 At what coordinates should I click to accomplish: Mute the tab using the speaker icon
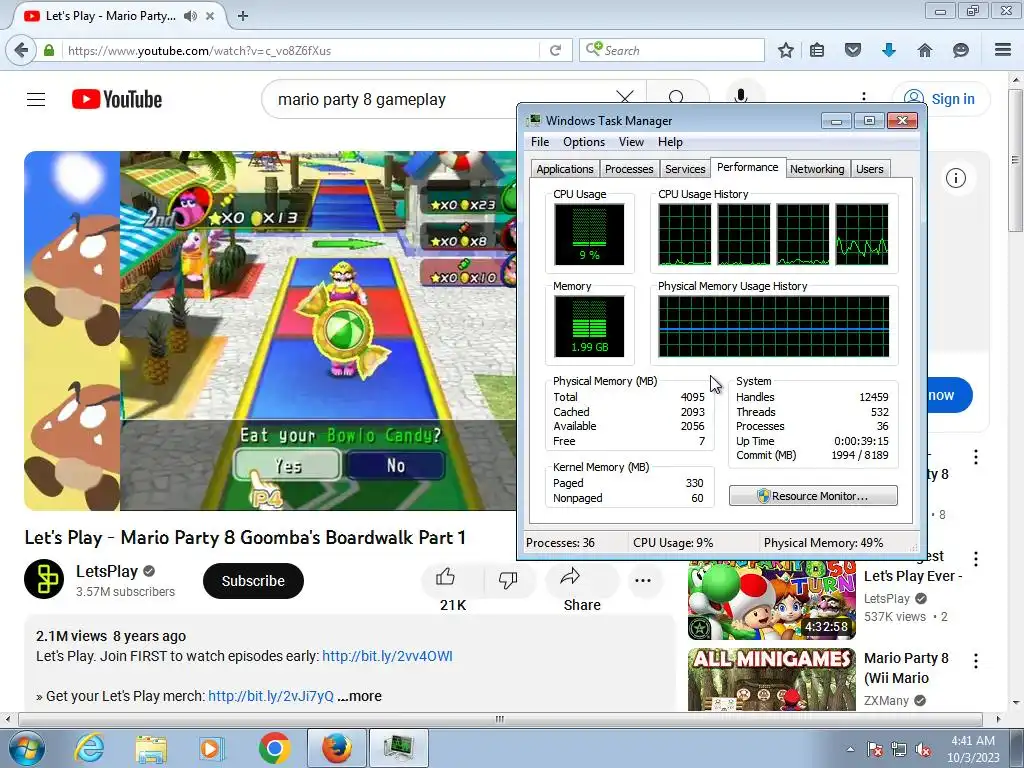[x=190, y=16]
